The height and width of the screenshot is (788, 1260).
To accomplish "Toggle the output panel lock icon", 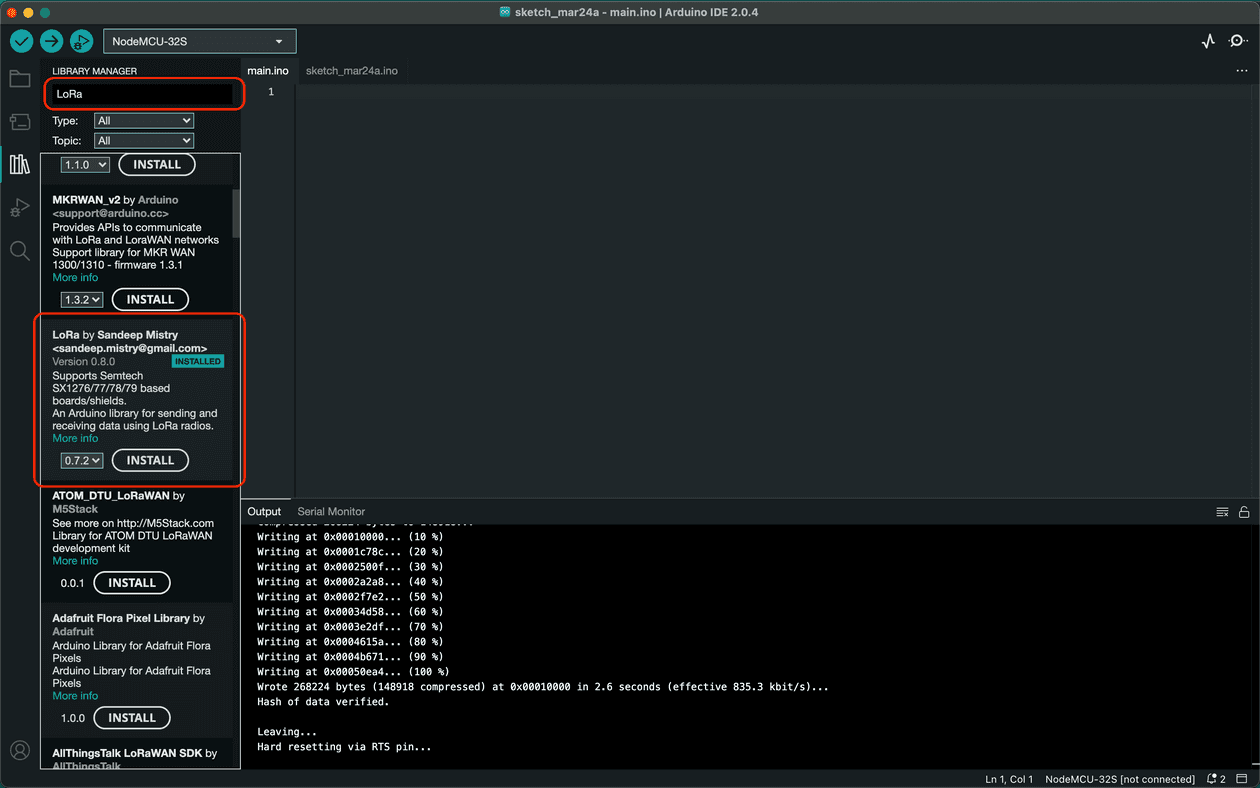I will tap(1244, 512).
